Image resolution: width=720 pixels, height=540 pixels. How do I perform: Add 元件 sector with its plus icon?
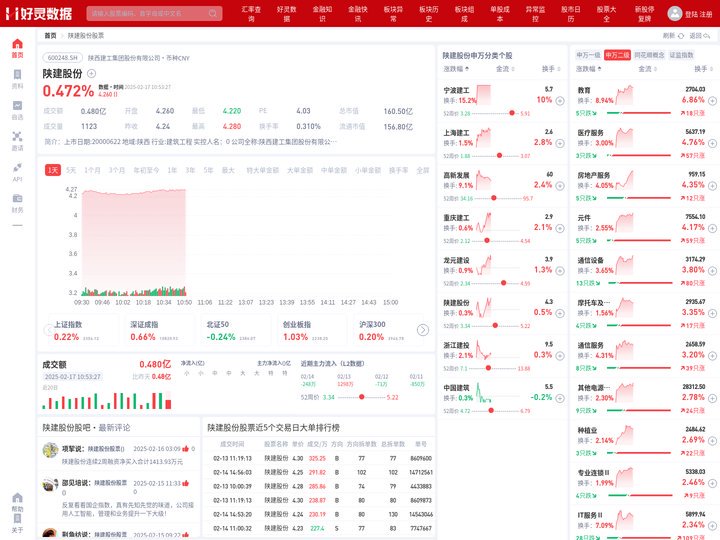712,228
